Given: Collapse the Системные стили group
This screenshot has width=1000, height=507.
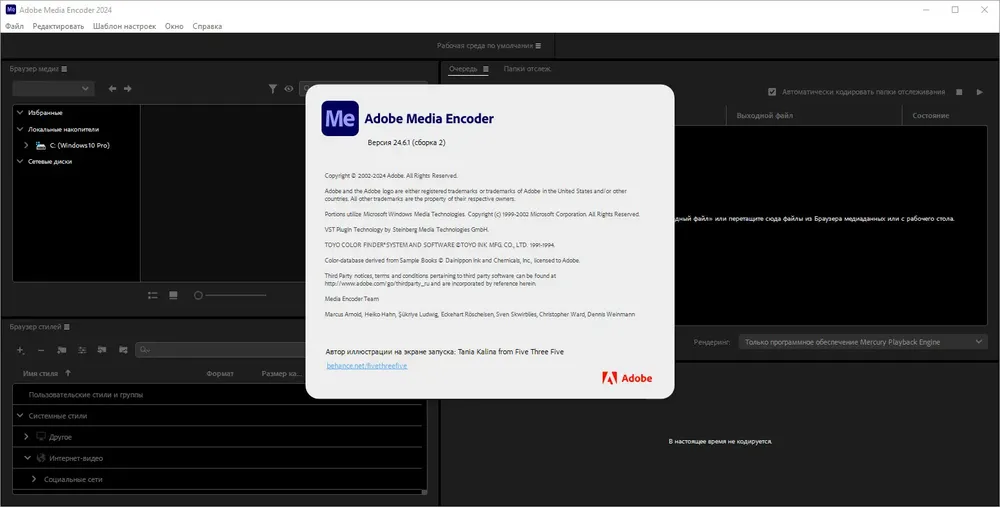Looking at the screenshot, I should (x=20, y=415).
